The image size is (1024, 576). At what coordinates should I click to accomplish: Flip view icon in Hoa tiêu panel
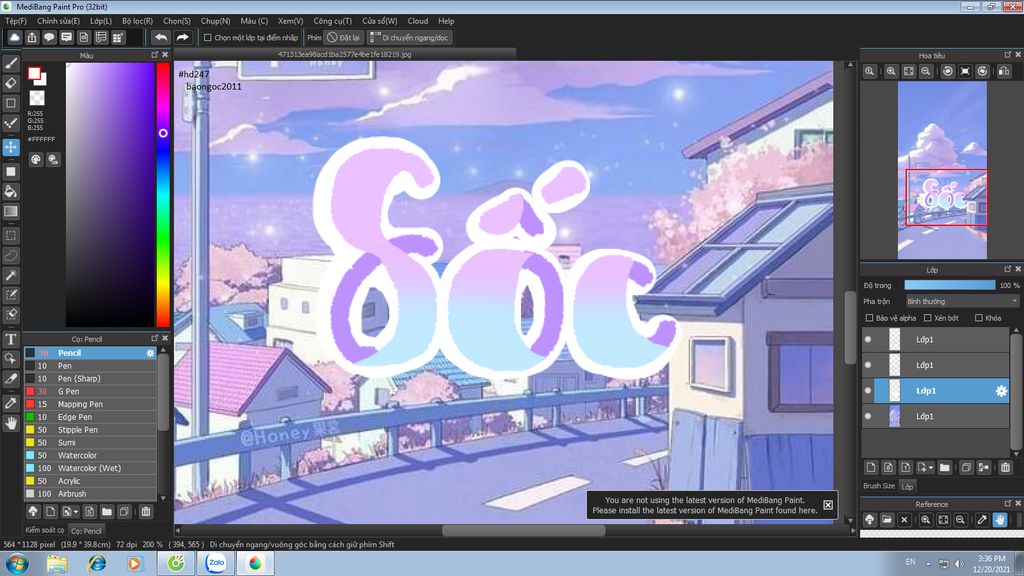coord(1004,71)
